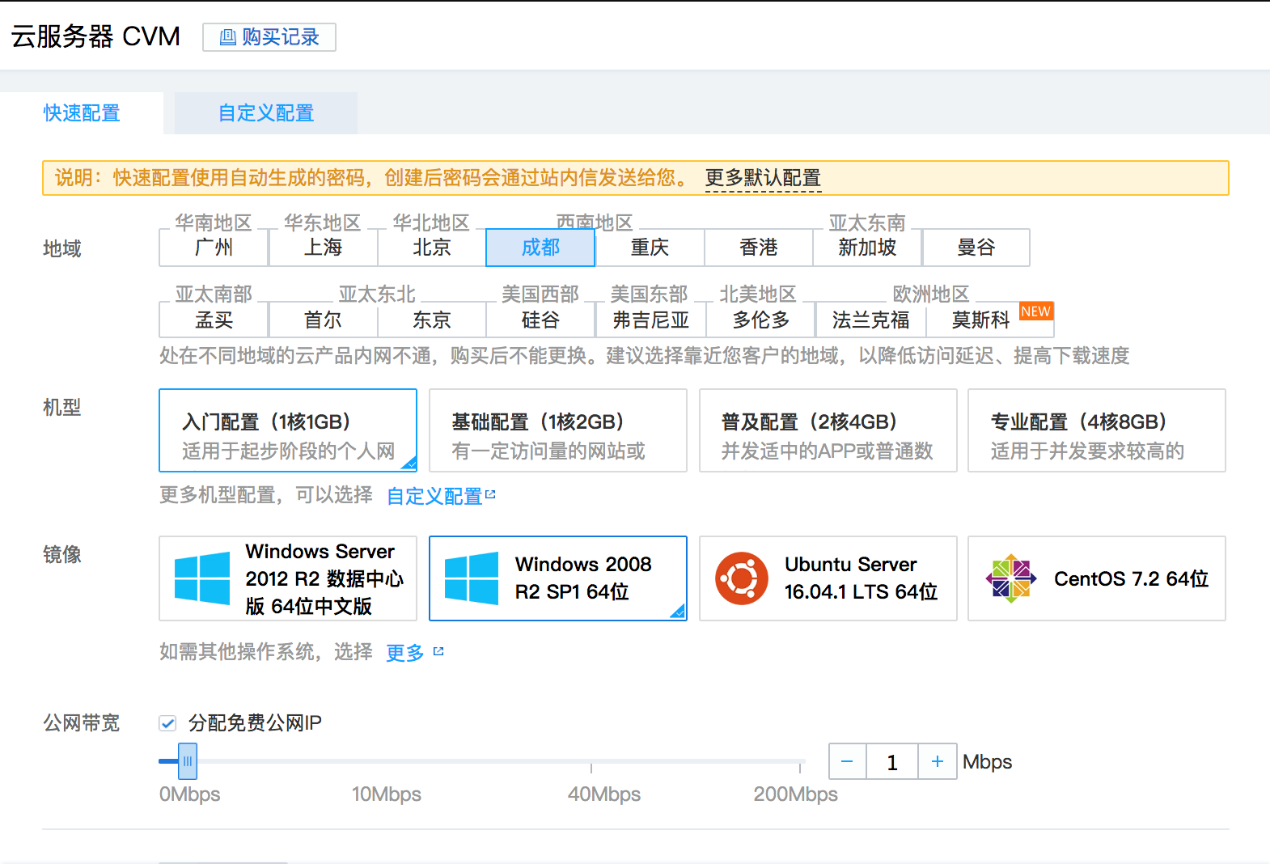Select the 上海 region

(x=323, y=247)
